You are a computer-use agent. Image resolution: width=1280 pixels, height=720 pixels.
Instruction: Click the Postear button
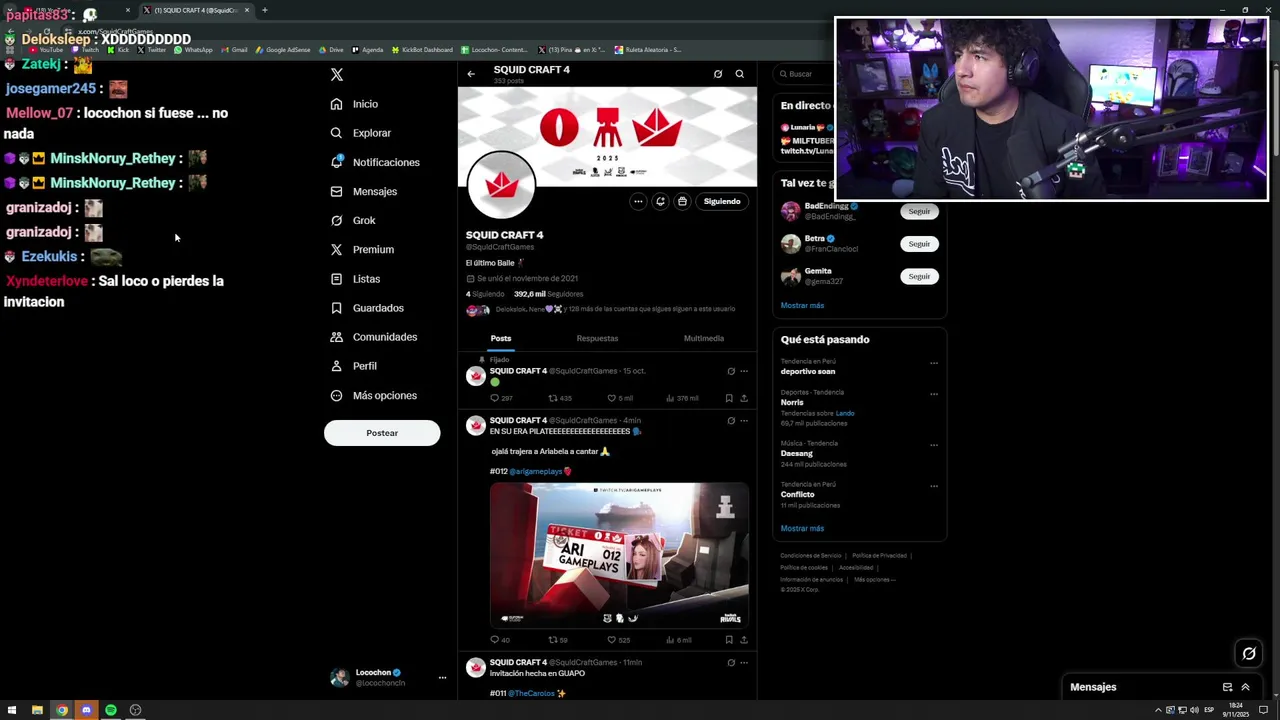click(x=382, y=433)
